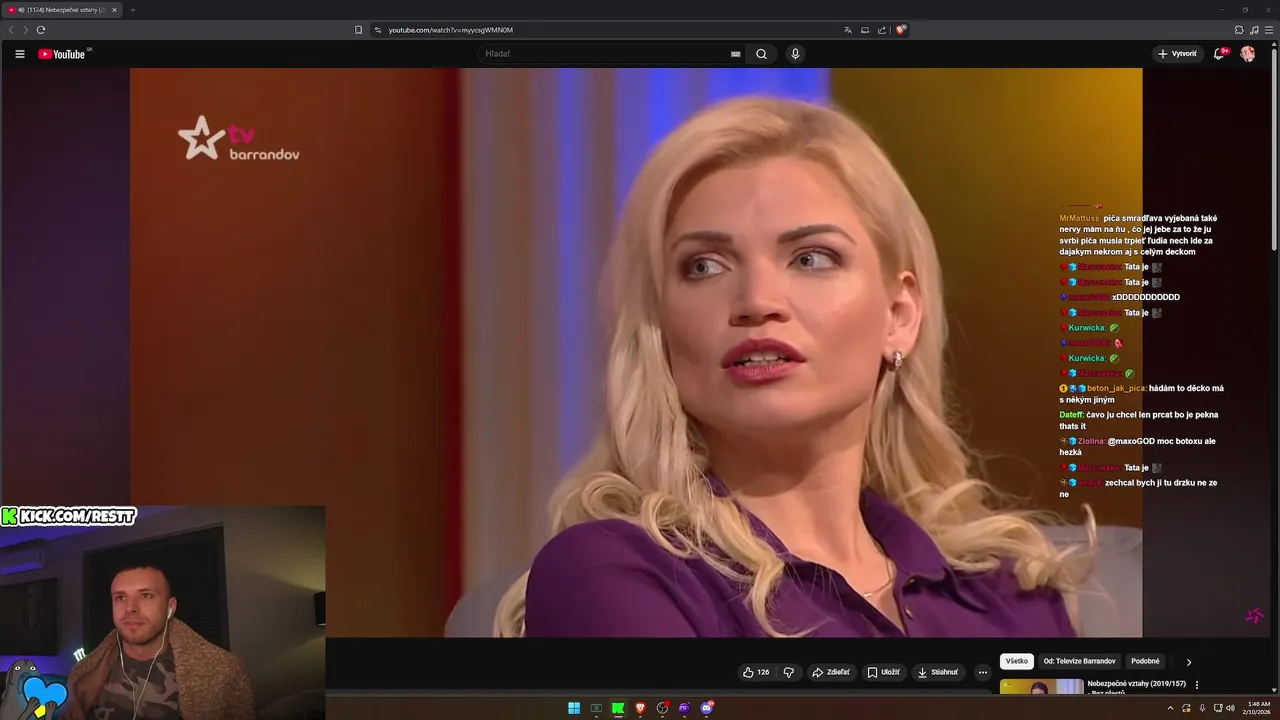Screen dimensions: 1280x720
Task: Select the Od: Televize Barrandov chip
Action: coord(1079,661)
